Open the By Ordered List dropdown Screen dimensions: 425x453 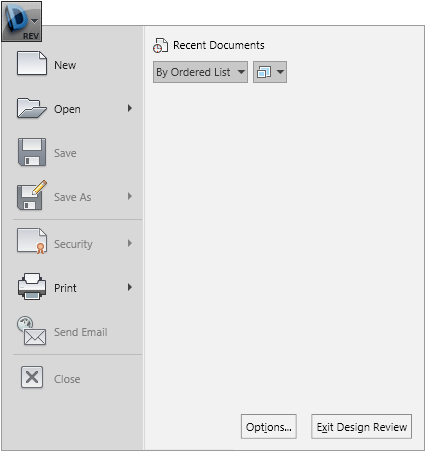(x=200, y=72)
